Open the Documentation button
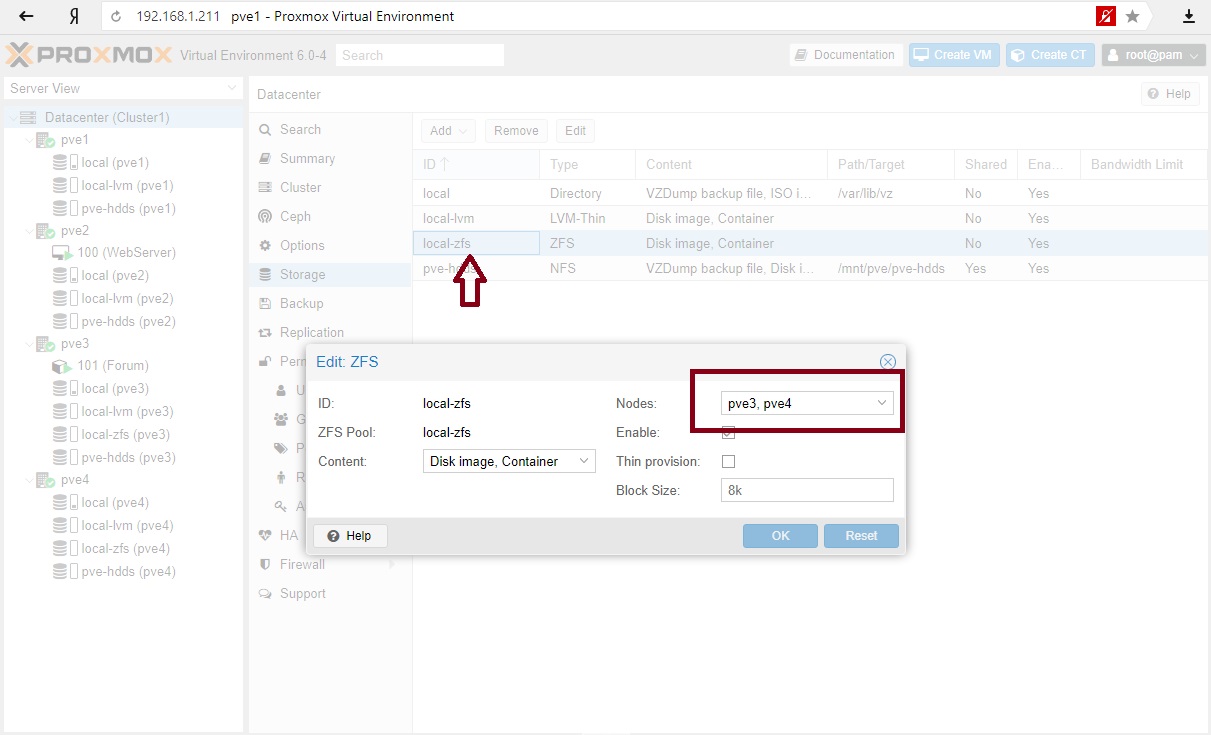Image resolution: width=1211 pixels, height=735 pixels. 846,55
